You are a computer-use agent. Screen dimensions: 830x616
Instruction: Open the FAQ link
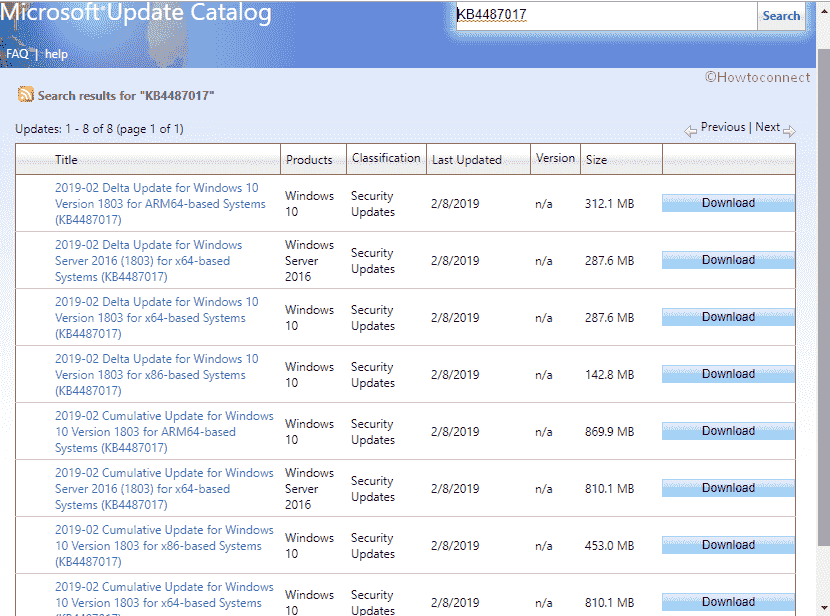17,54
